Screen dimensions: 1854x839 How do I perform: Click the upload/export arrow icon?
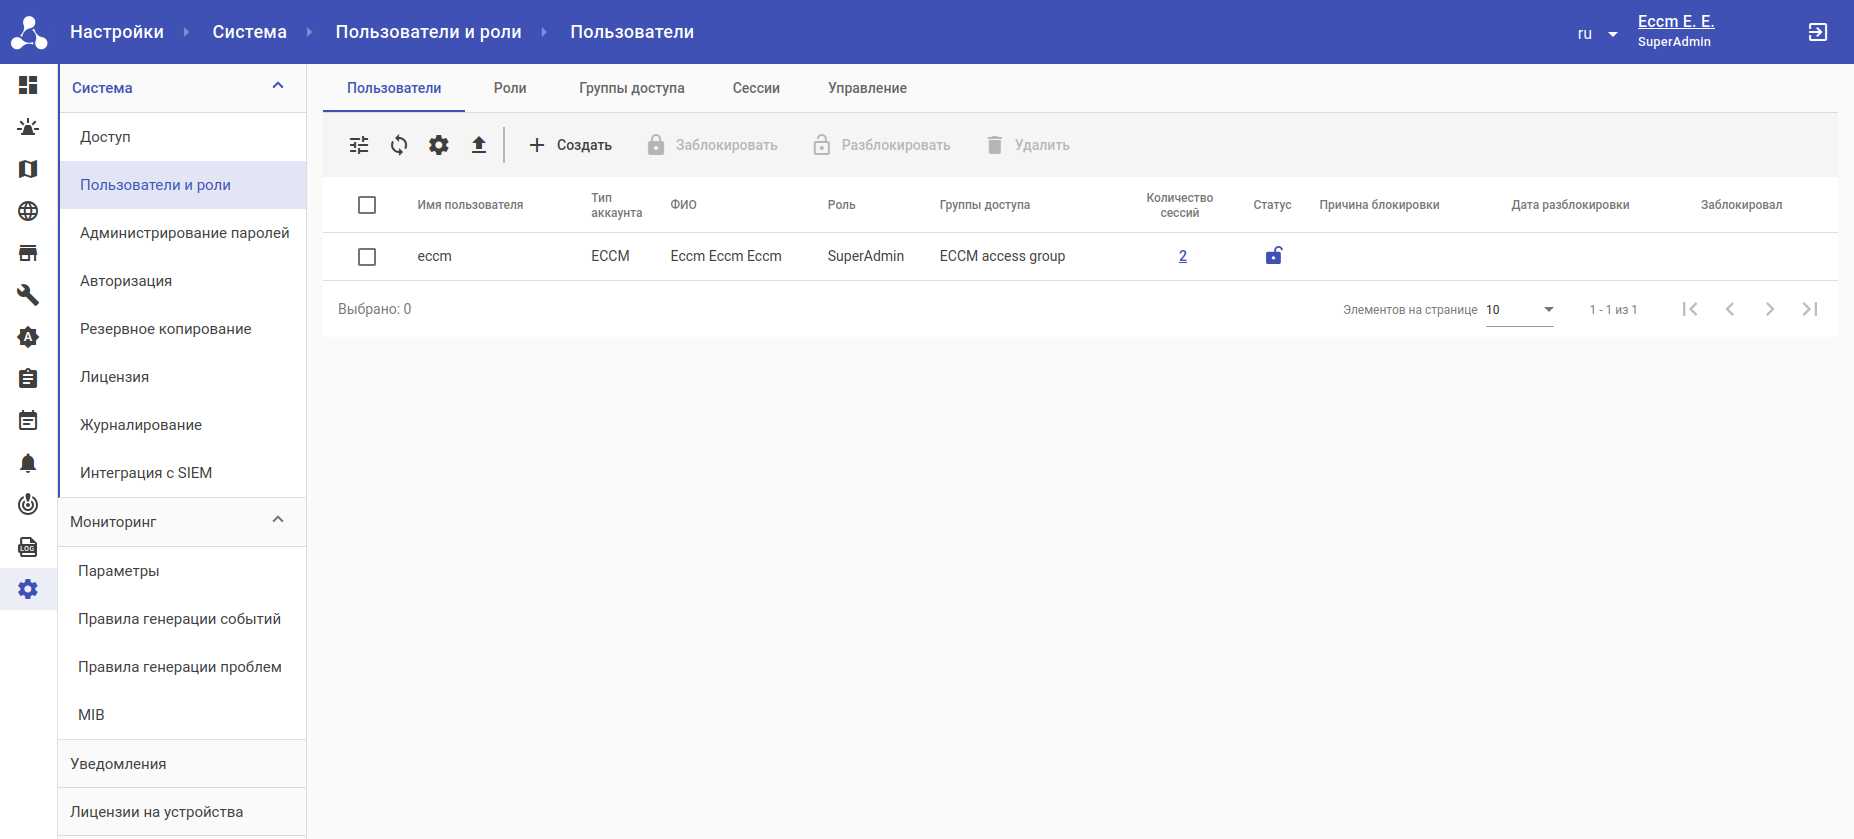479,145
